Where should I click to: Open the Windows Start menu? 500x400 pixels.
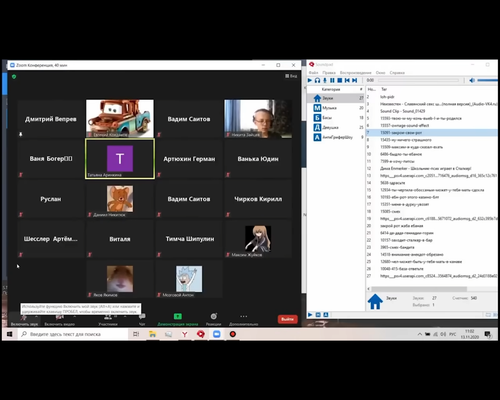click(x=10, y=334)
